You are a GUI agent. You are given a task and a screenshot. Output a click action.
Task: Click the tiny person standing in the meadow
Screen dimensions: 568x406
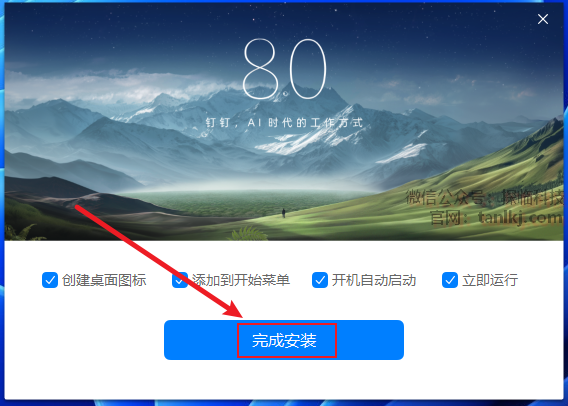(x=284, y=213)
